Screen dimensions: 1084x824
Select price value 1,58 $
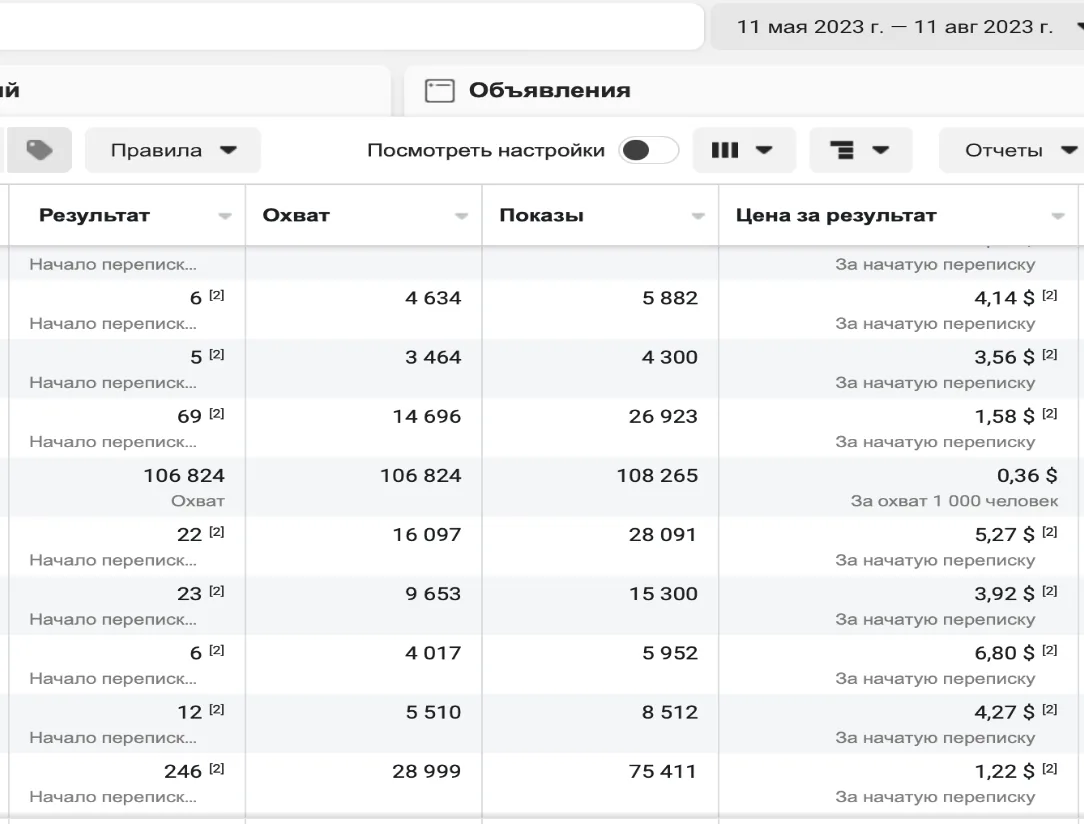coord(1004,417)
